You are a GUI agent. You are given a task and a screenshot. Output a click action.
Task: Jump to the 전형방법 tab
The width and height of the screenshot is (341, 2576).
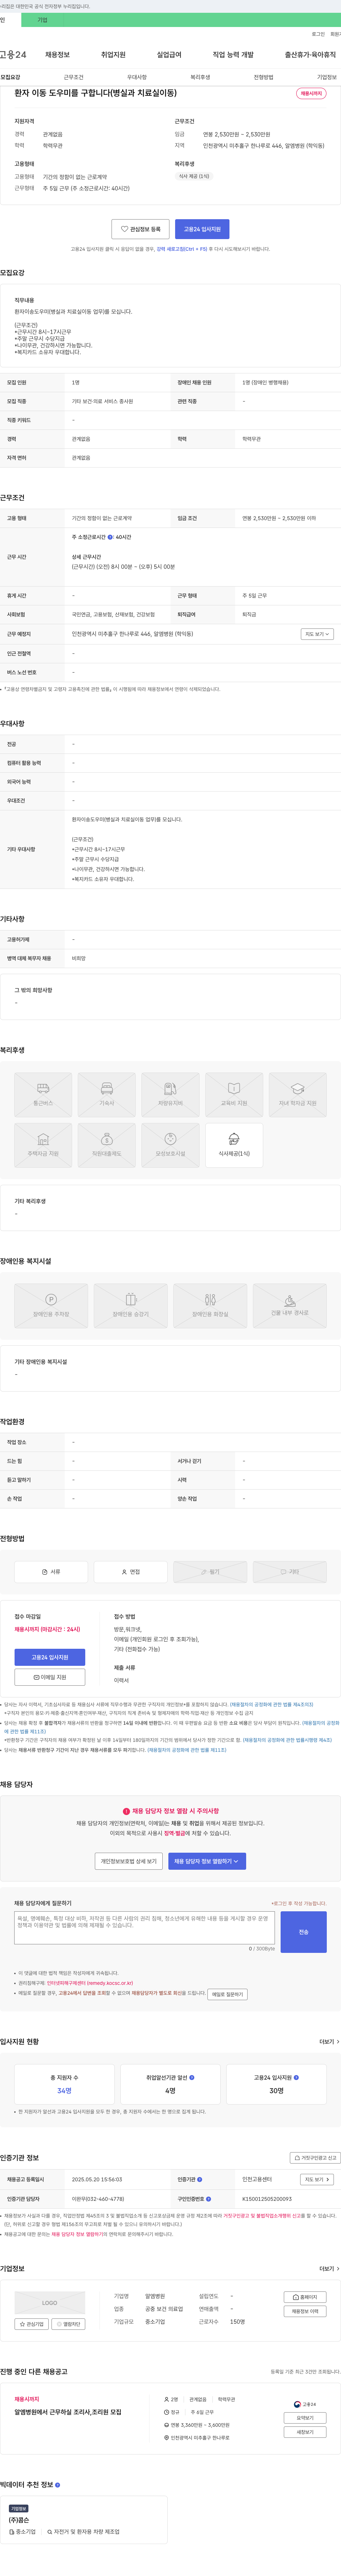[263, 77]
